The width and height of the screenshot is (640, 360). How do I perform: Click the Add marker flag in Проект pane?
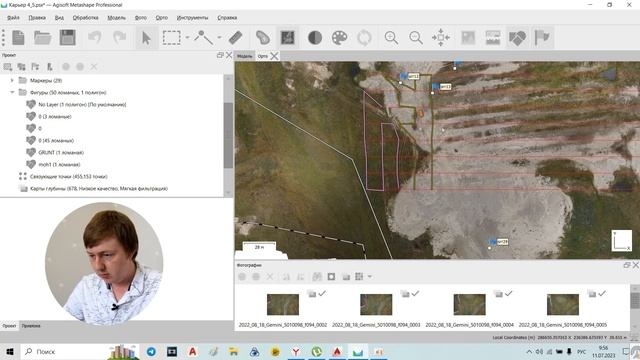pos(36,67)
